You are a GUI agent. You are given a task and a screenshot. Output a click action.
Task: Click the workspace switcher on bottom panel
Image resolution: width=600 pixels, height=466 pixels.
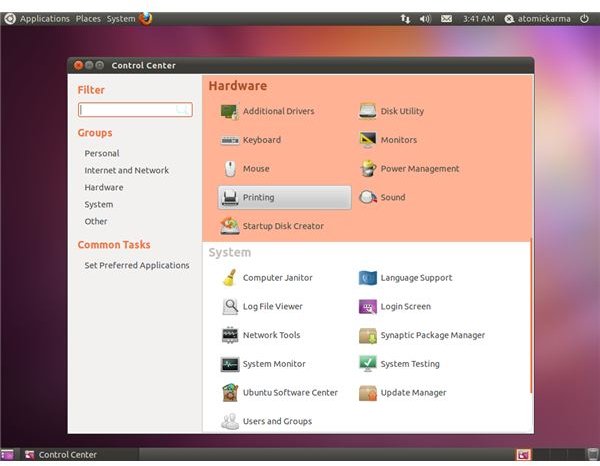click(549, 455)
